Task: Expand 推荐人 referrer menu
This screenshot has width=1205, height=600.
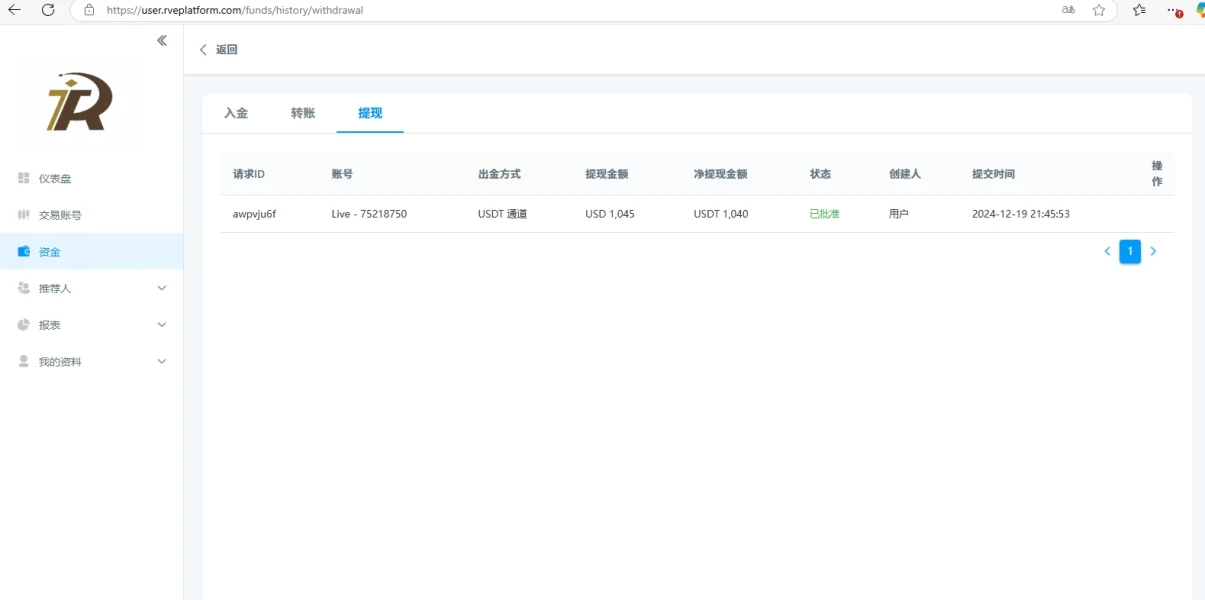Action: coord(91,288)
